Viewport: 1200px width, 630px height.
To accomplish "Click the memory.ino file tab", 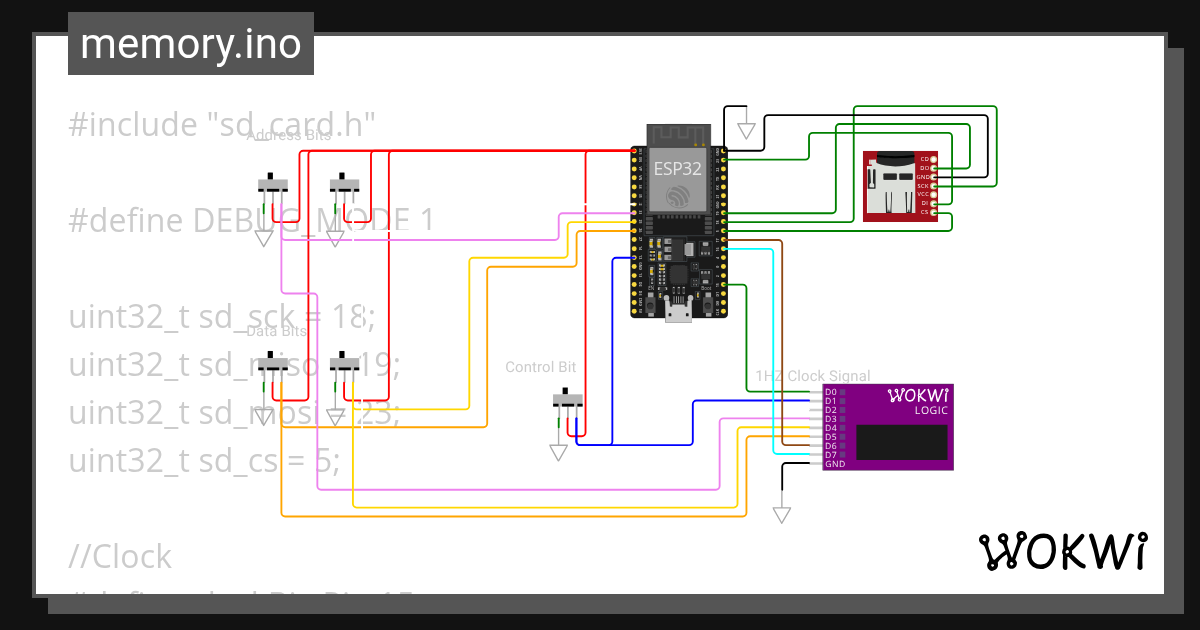I will (x=190, y=43).
